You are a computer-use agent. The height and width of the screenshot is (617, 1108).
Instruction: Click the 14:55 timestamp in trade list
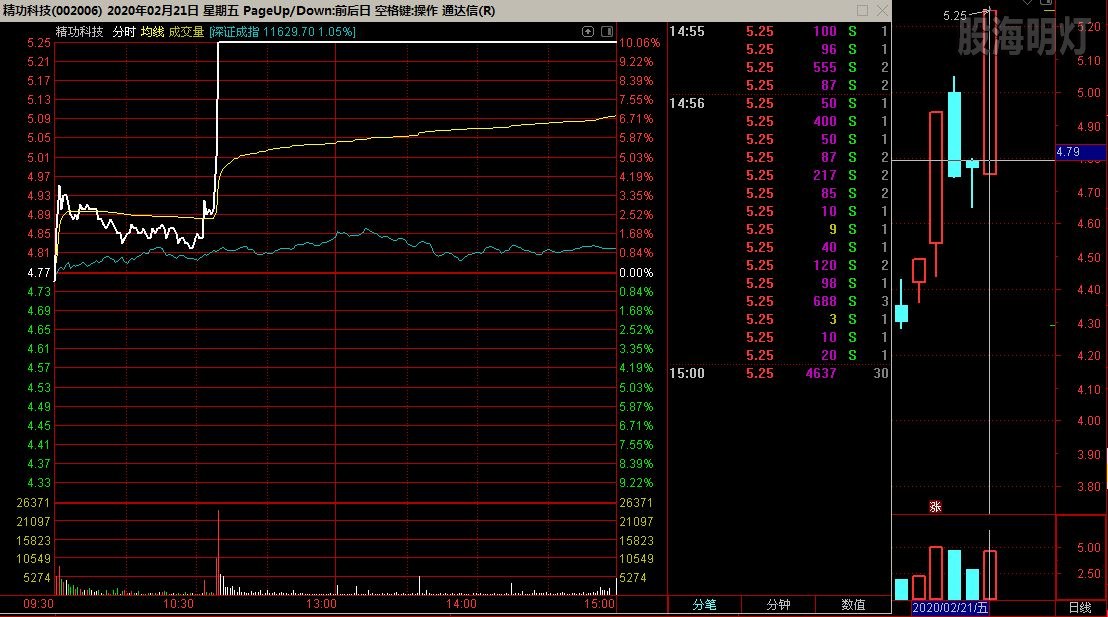pos(687,31)
